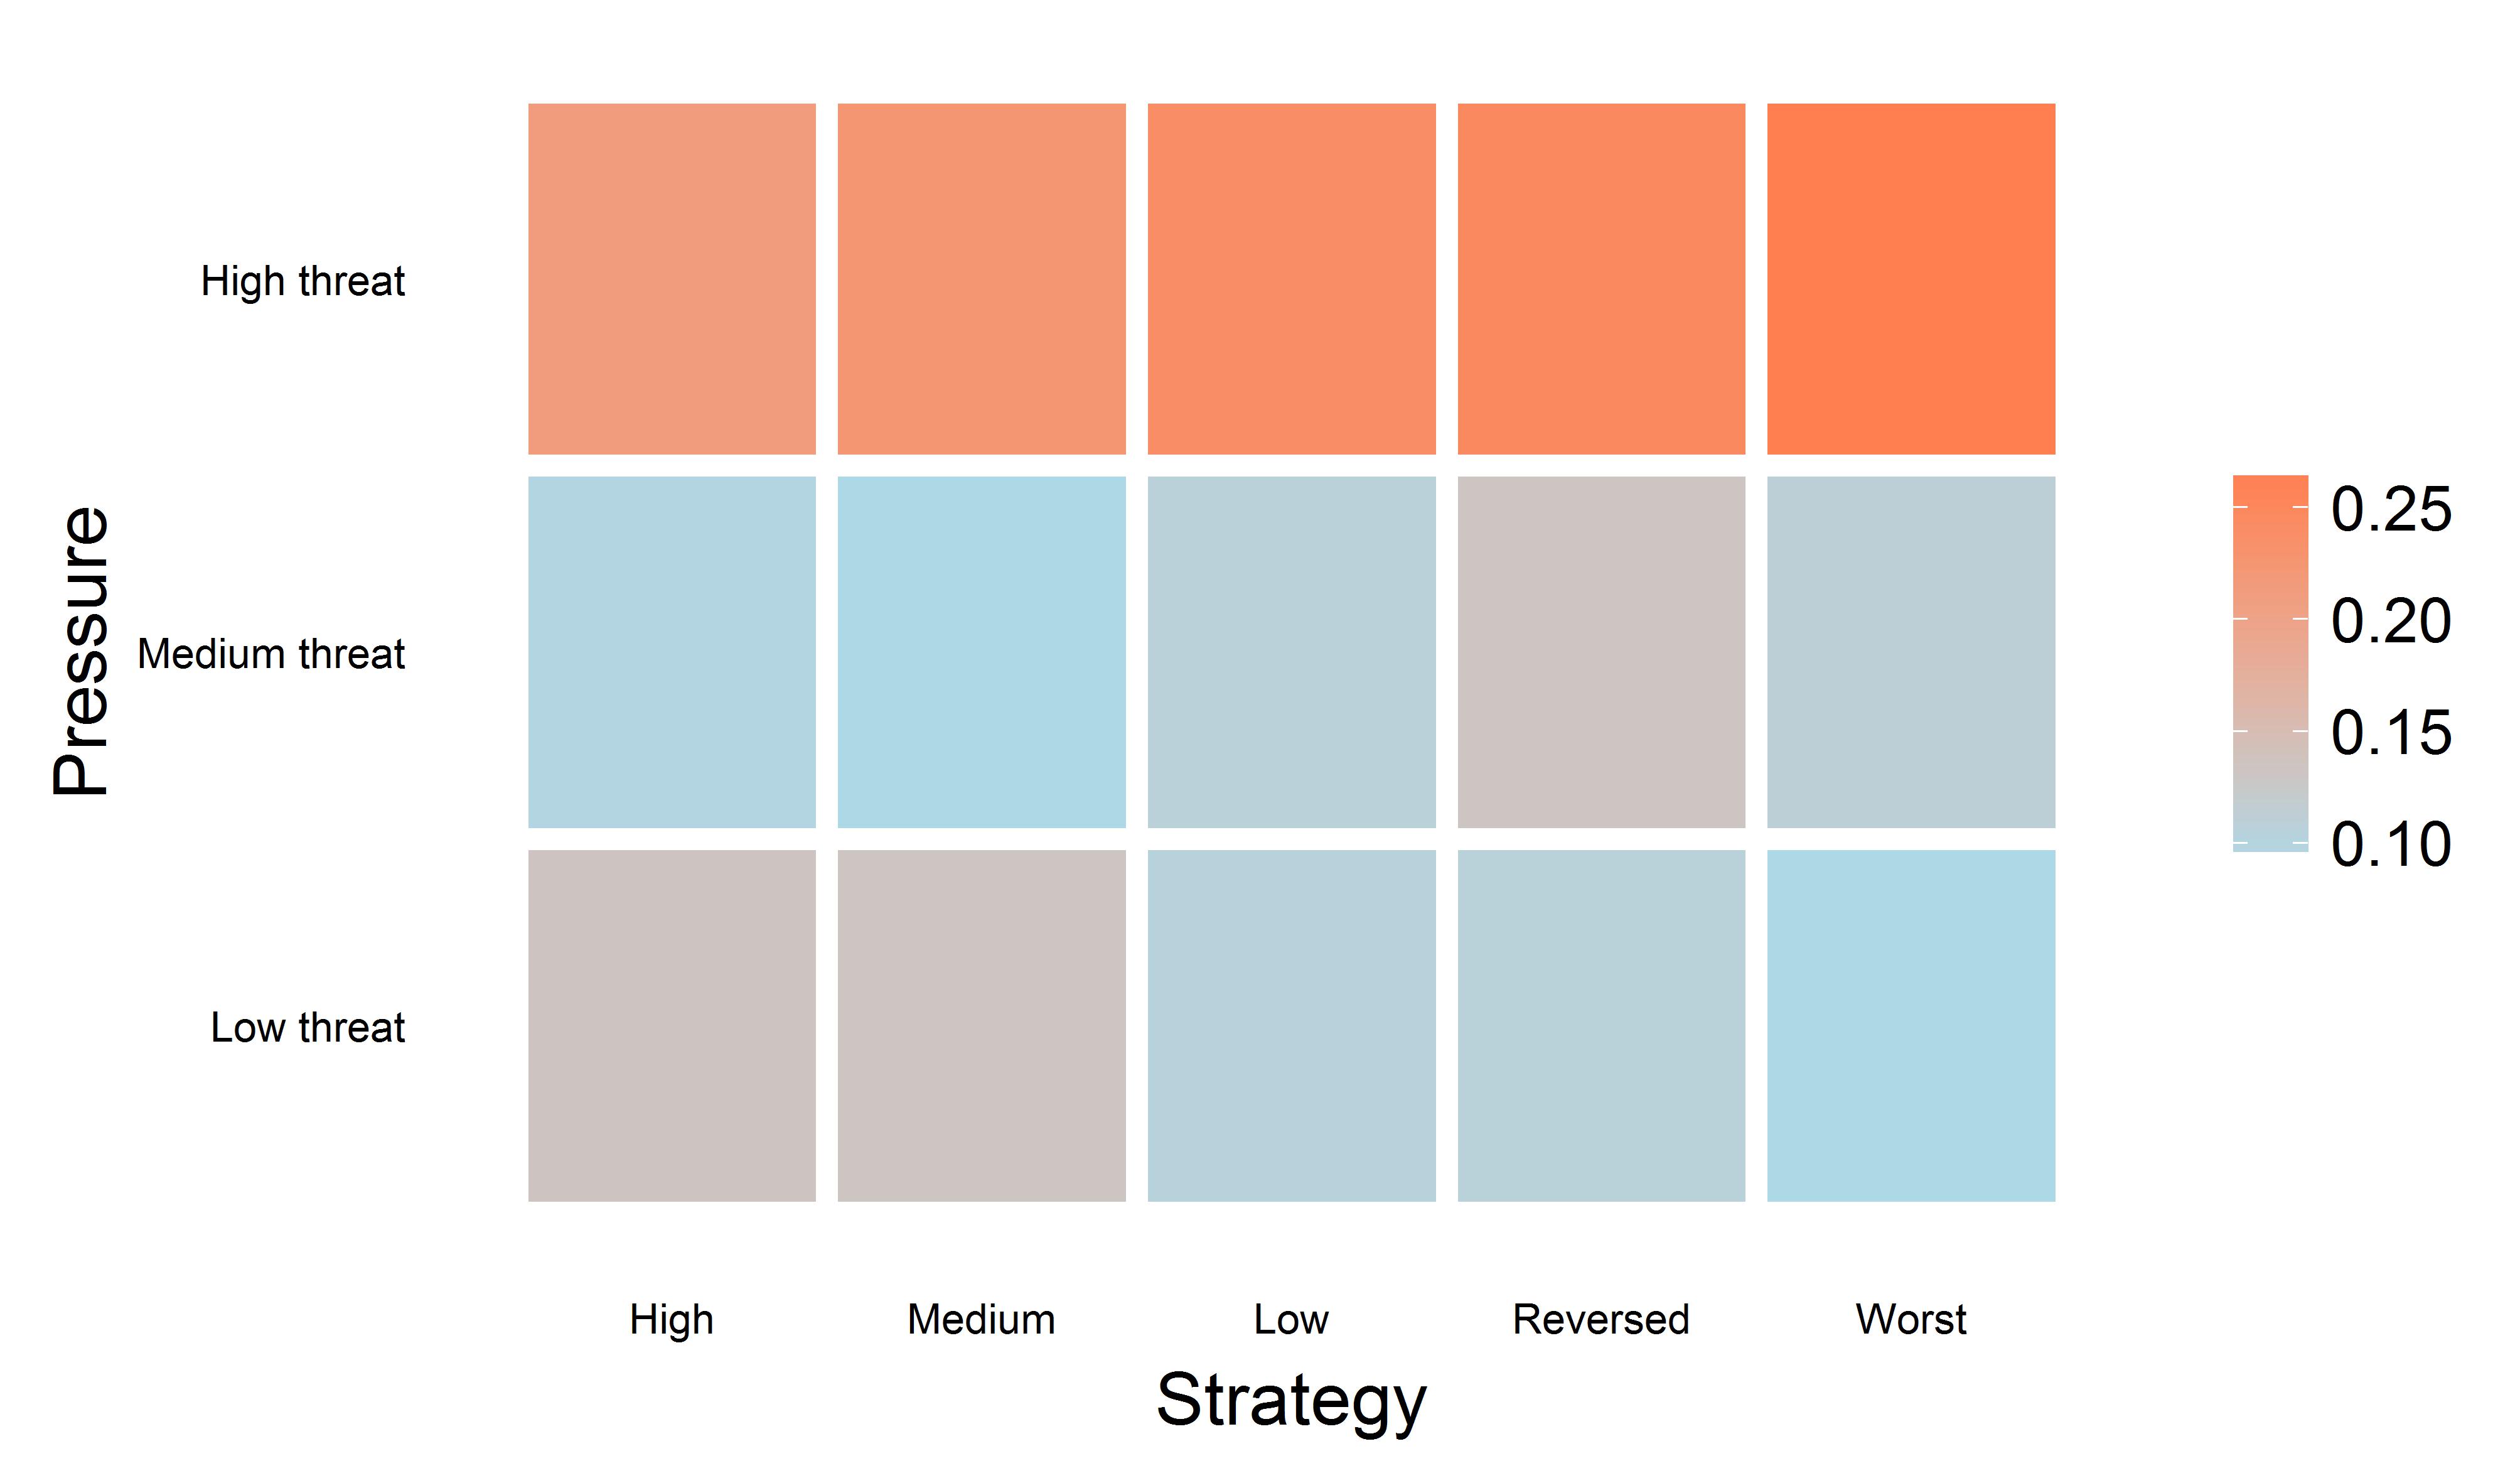Click the Low threat, Worst strategy cell
This screenshot has width=2520, height=1483.
pos(1911,1026)
